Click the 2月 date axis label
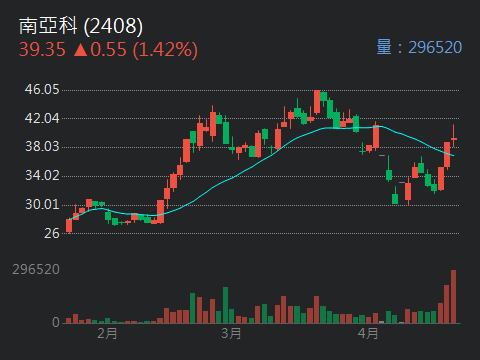480x360 pixels. tap(107, 333)
